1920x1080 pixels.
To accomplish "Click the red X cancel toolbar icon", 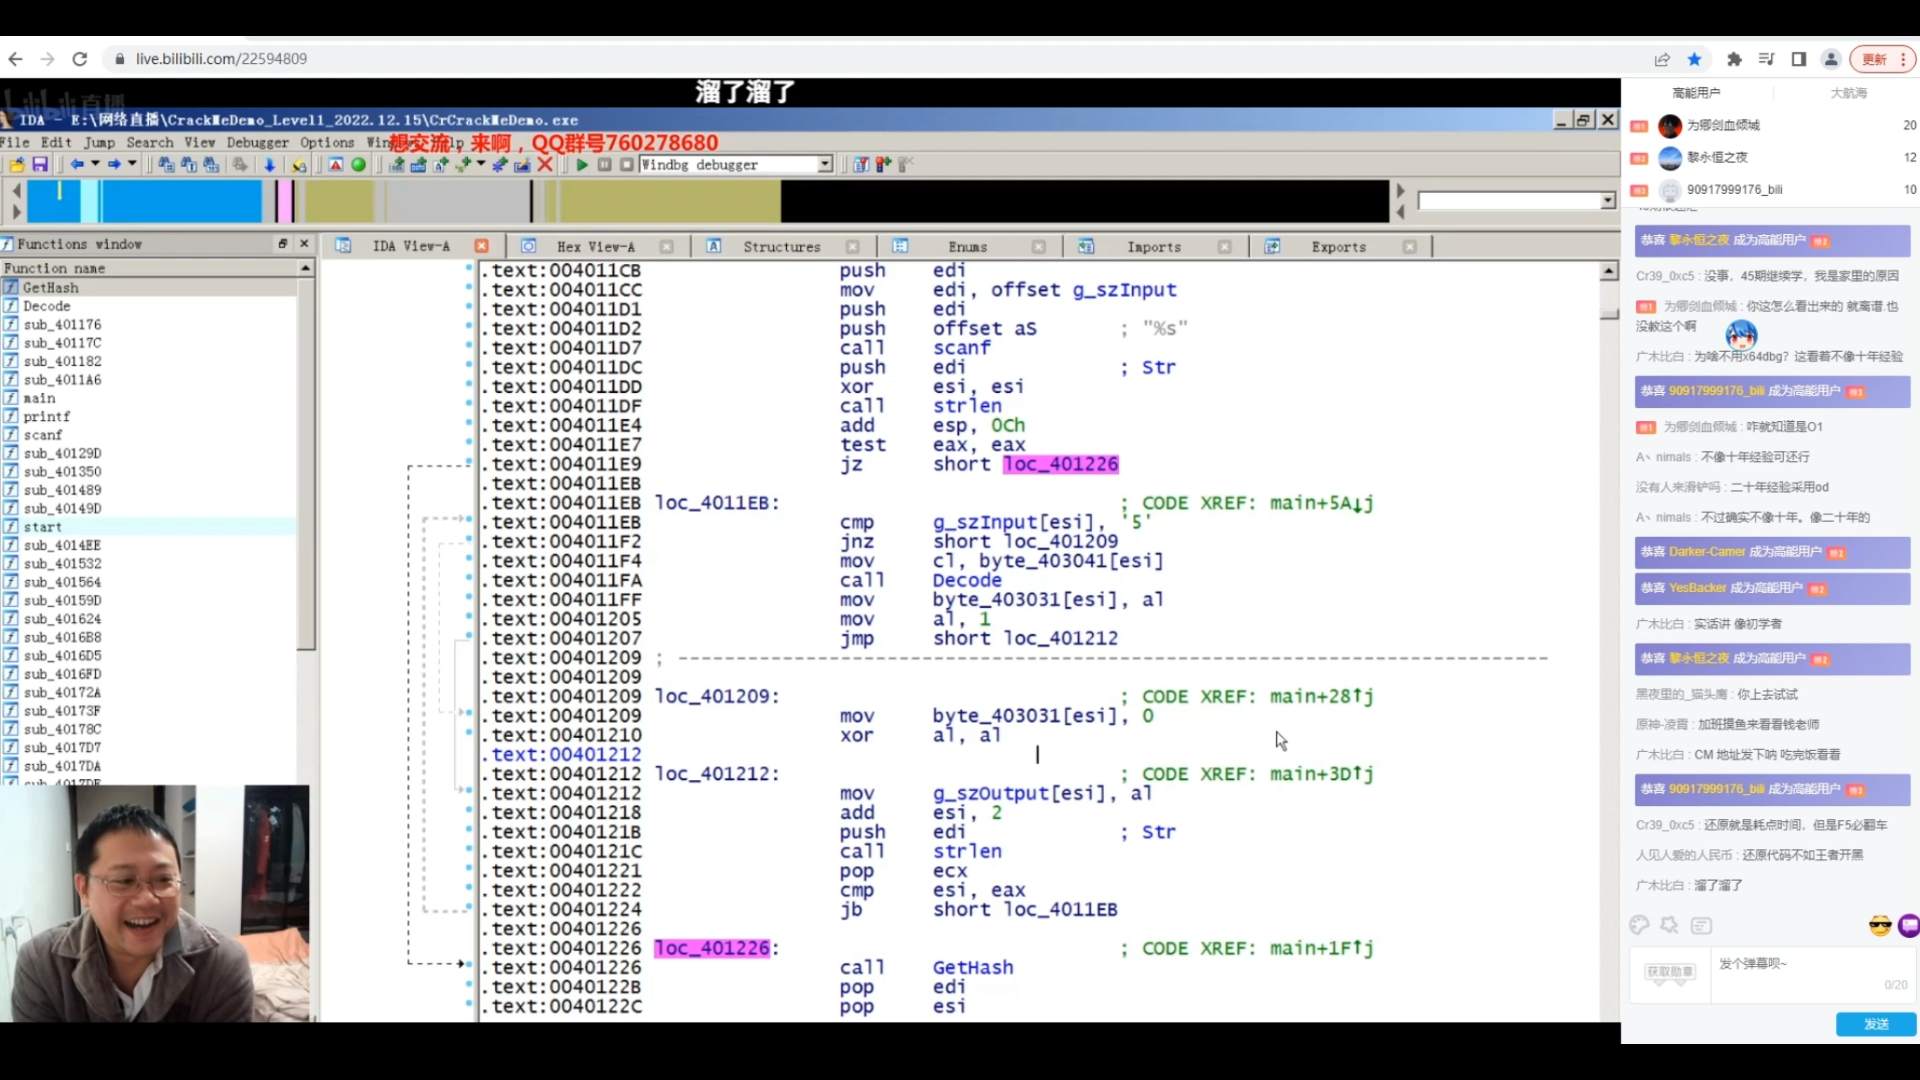I will coord(545,165).
